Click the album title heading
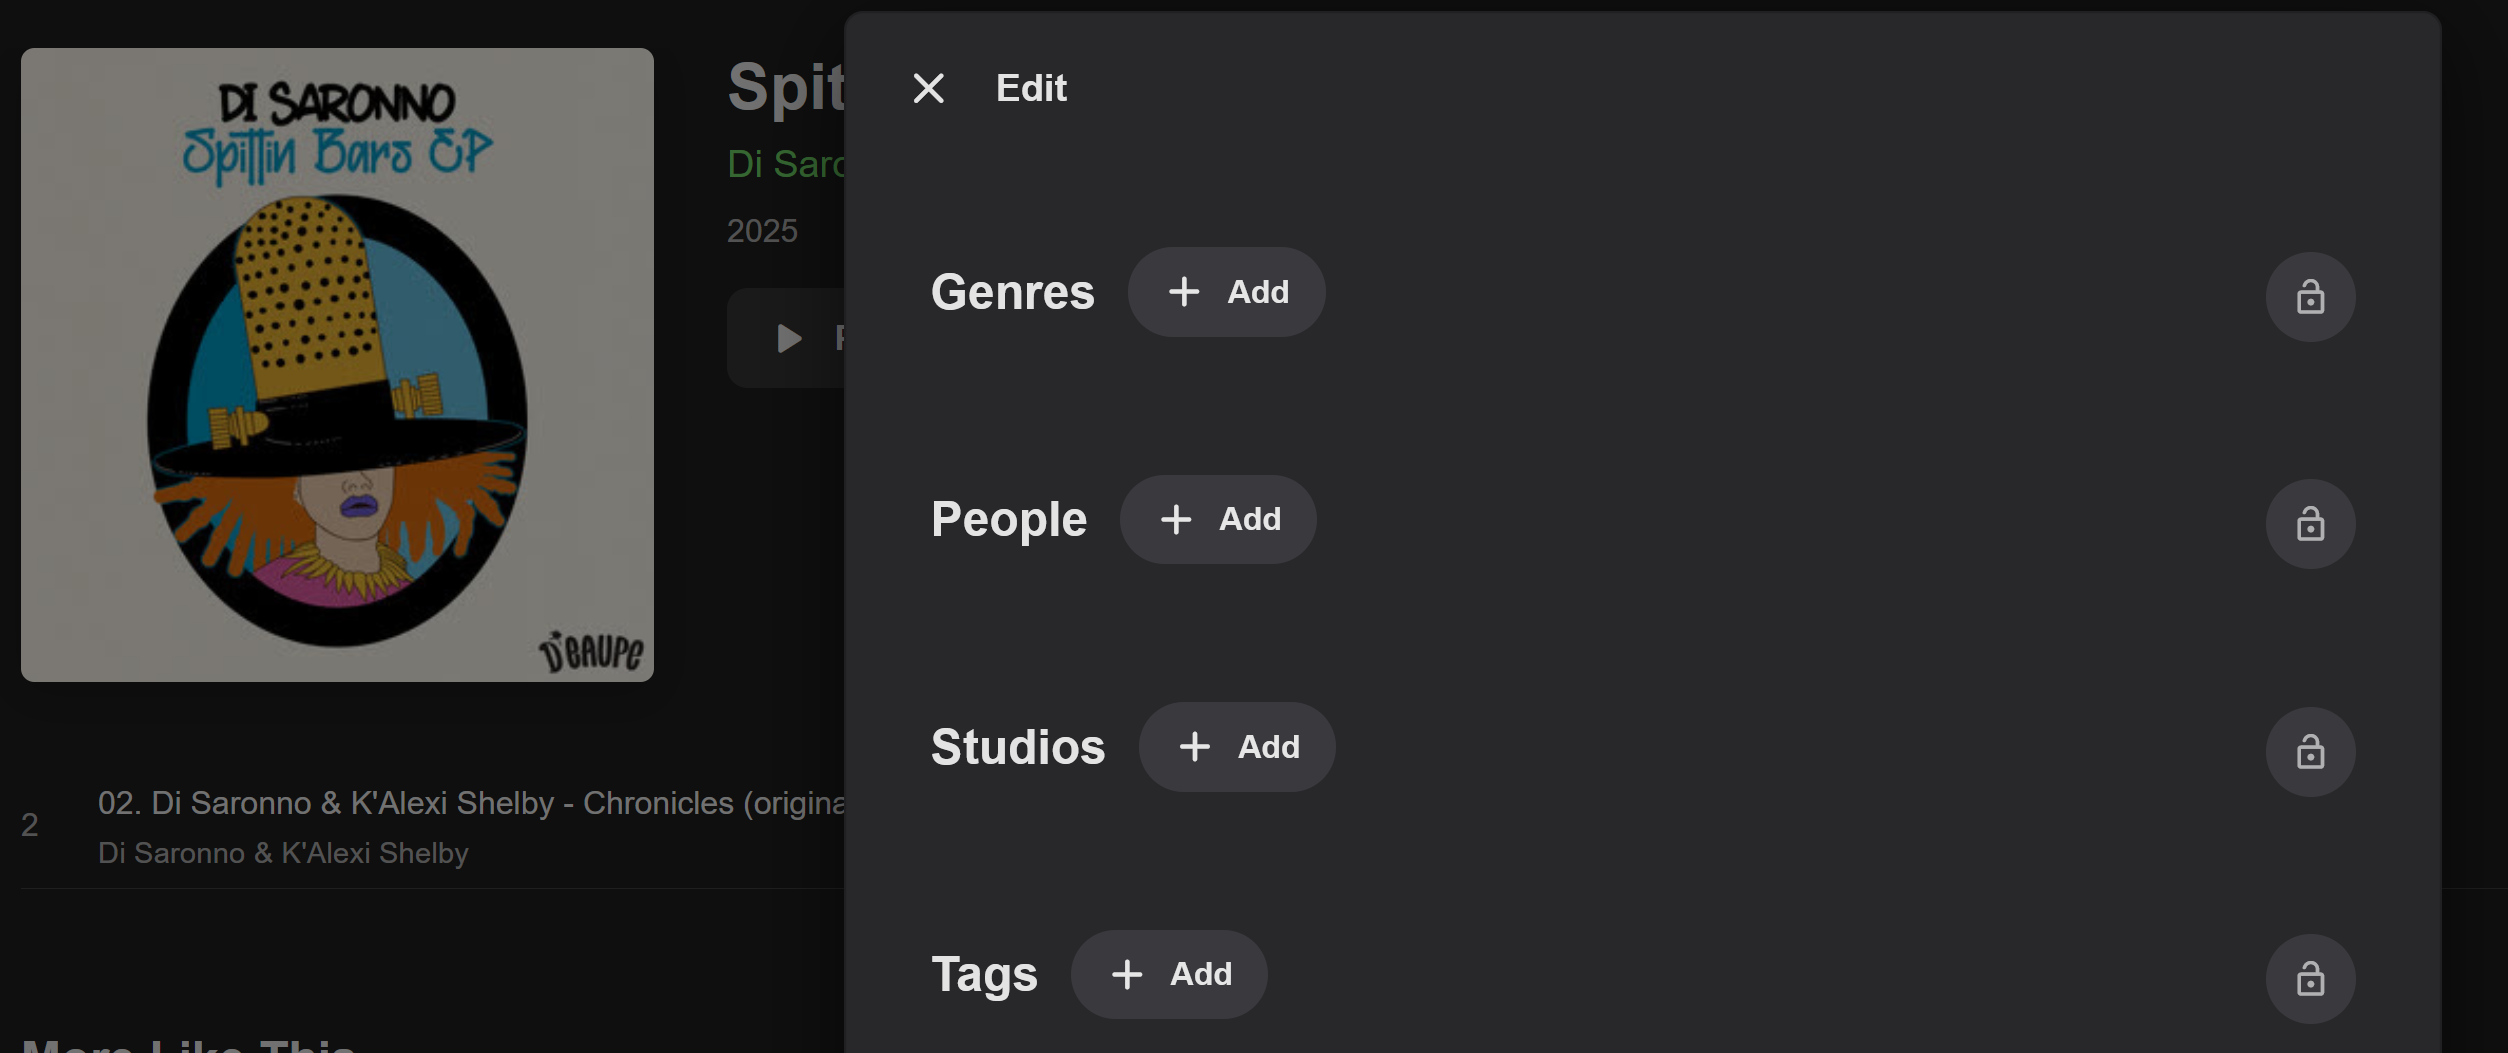 pyautogui.click(x=786, y=87)
